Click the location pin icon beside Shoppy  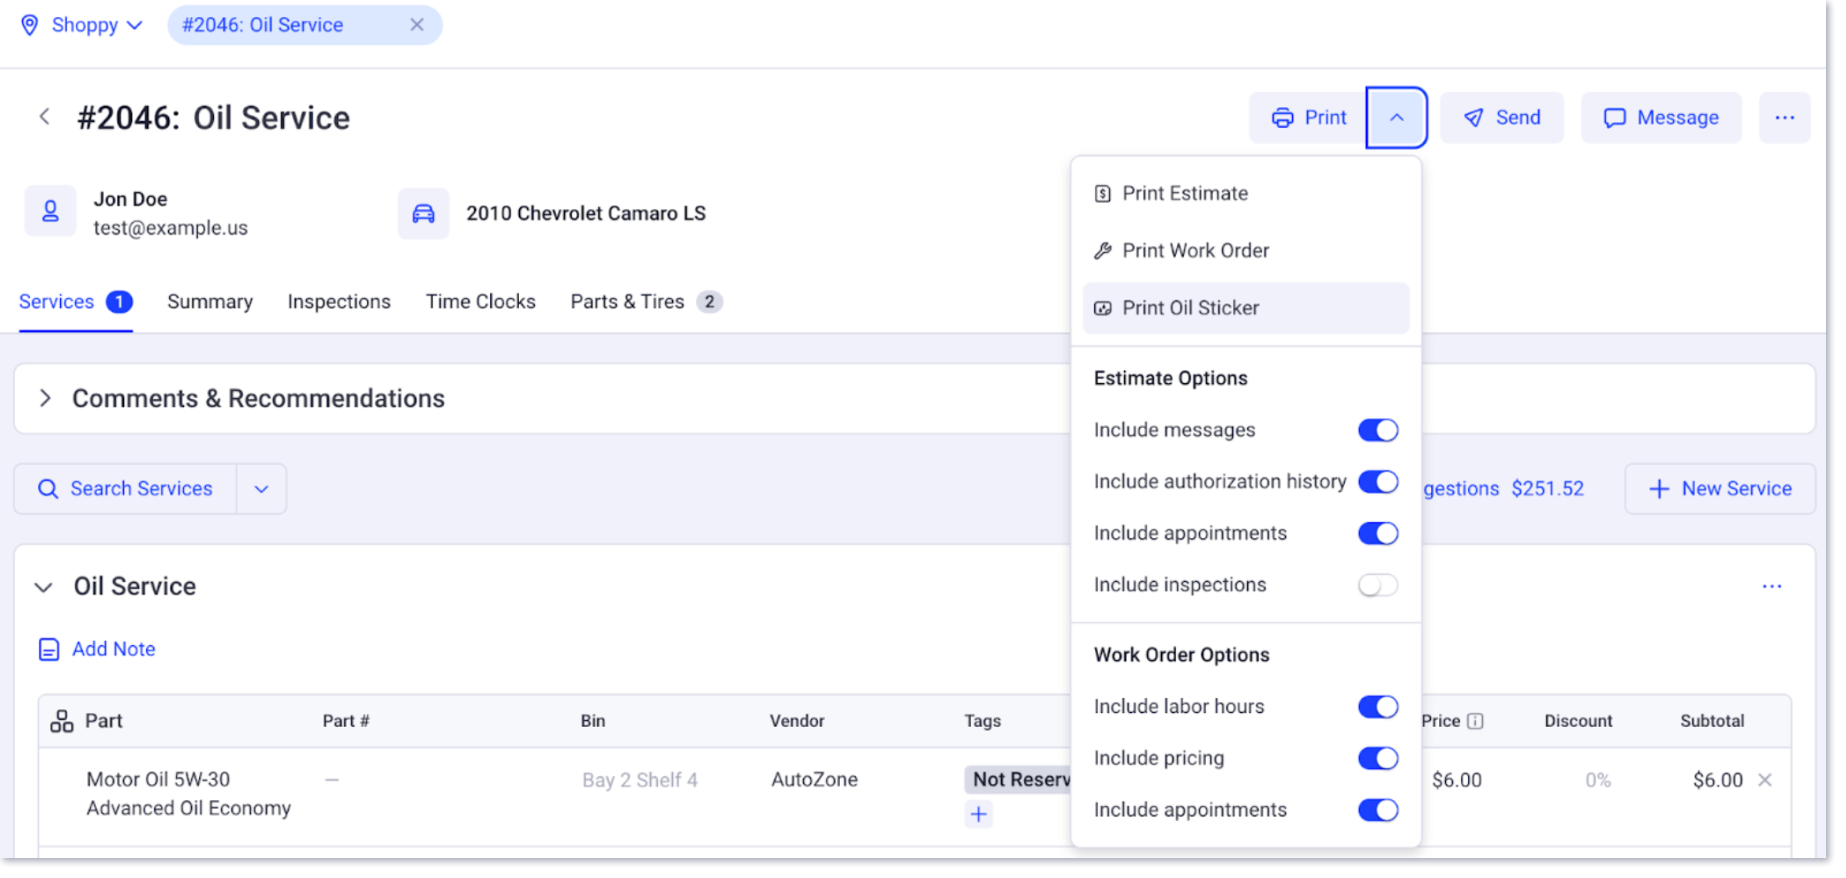[30, 25]
